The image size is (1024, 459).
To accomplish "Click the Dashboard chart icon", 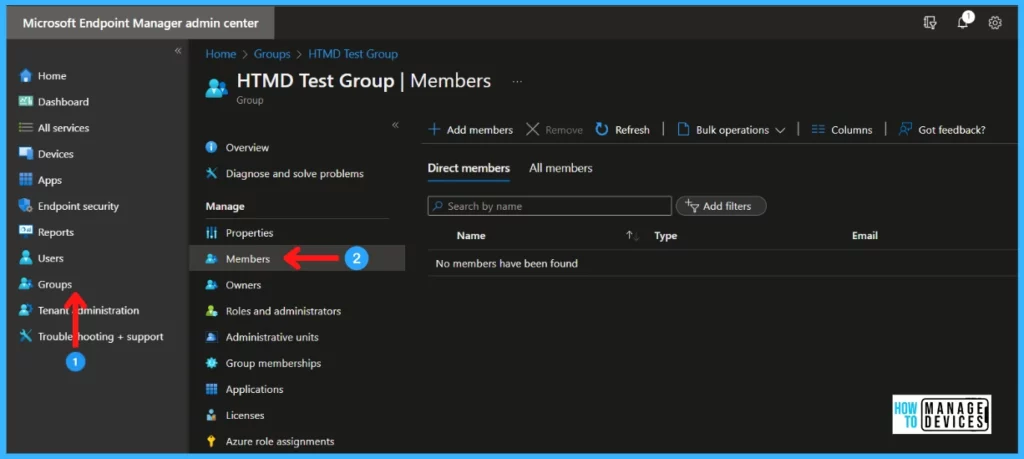I will pos(25,101).
